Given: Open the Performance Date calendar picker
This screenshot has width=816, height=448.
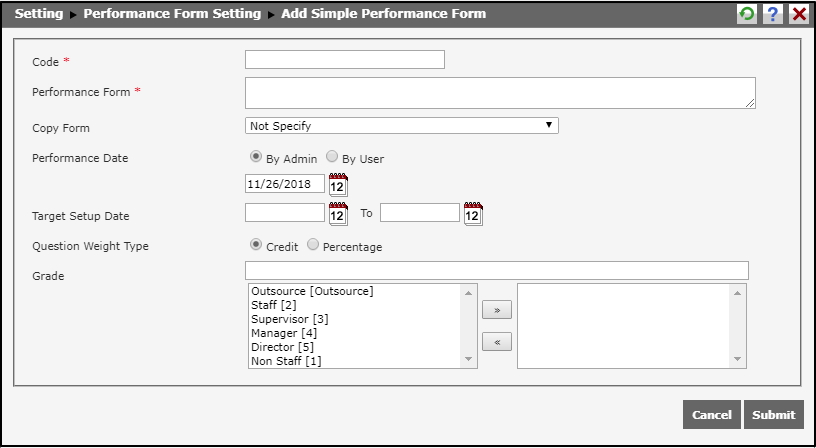Looking at the screenshot, I should tap(338, 185).
